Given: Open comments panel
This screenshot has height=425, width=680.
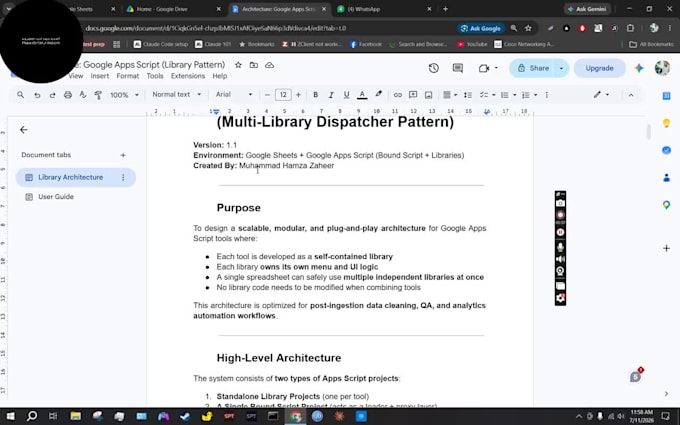Looking at the screenshot, I should point(458,68).
